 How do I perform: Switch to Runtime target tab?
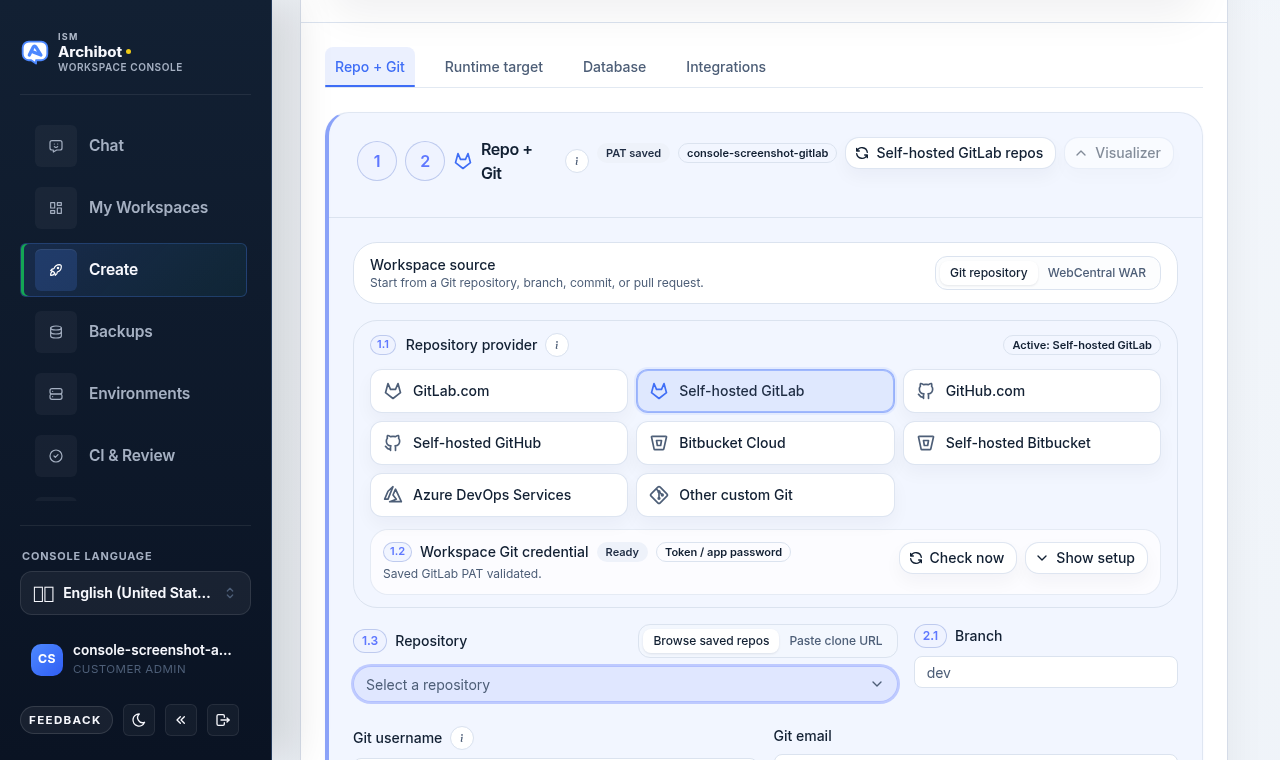494,67
